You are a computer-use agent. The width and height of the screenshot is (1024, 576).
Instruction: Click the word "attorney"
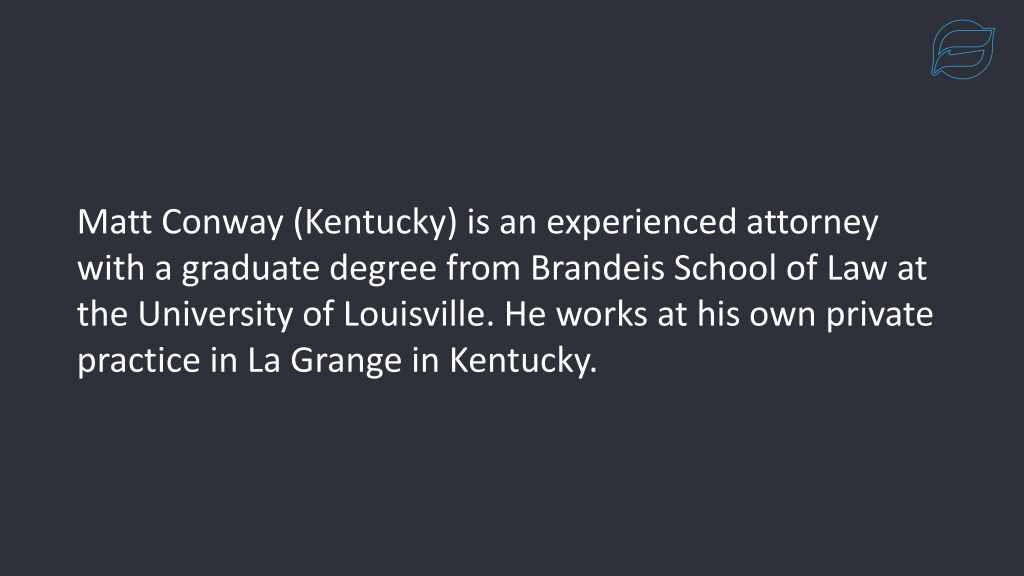pyautogui.click(x=812, y=223)
